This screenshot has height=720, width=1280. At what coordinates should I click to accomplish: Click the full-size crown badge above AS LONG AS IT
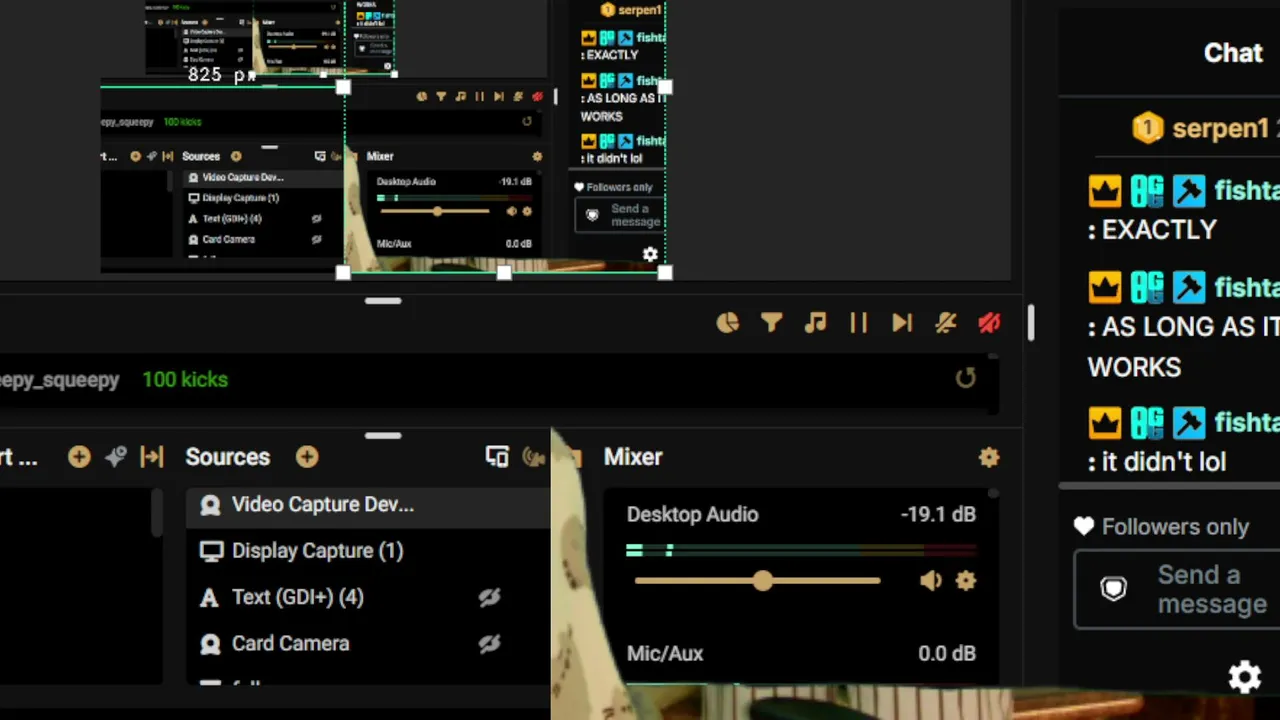pos(1105,287)
